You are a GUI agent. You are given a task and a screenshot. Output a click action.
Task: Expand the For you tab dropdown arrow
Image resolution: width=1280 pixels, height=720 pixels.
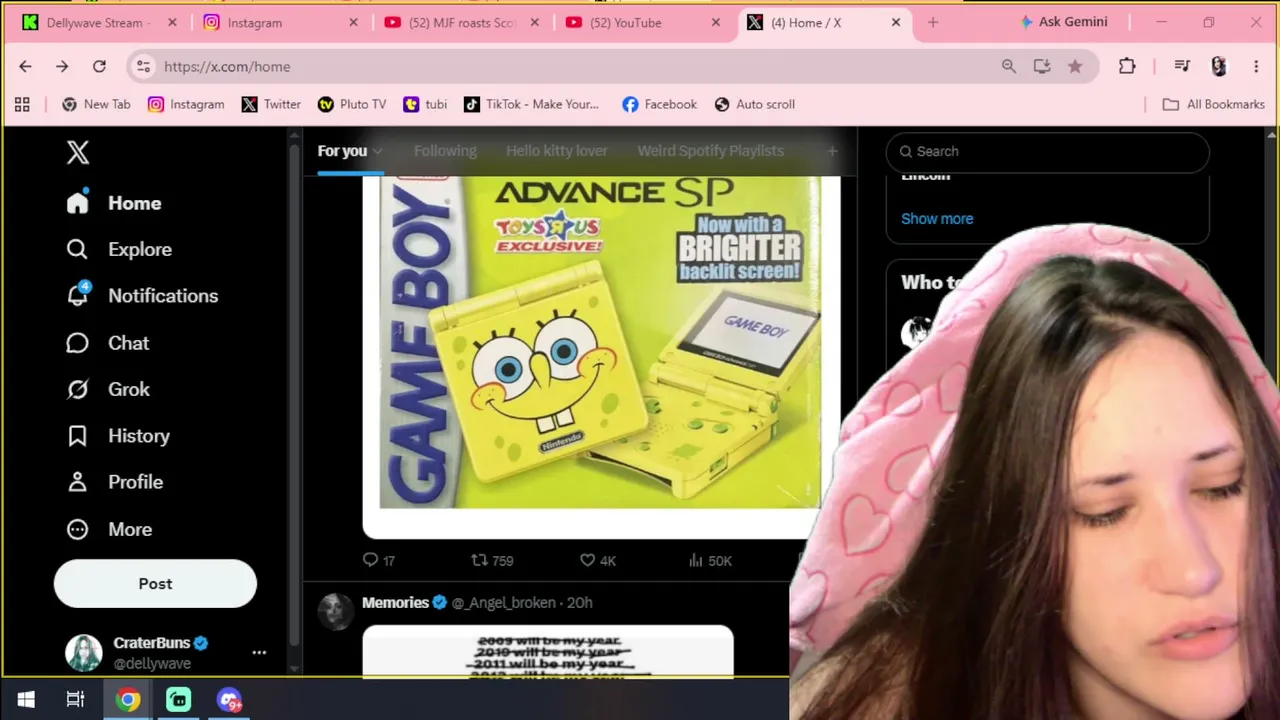[x=377, y=151]
